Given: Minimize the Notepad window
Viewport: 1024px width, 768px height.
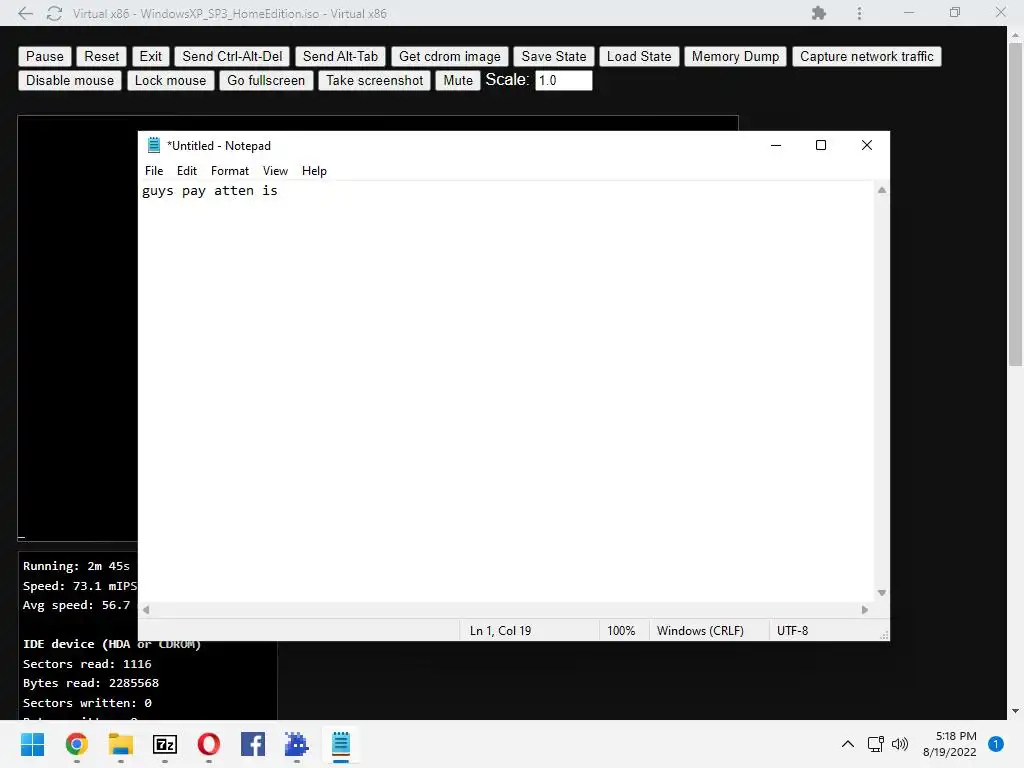Looking at the screenshot, I should point(776,145).
